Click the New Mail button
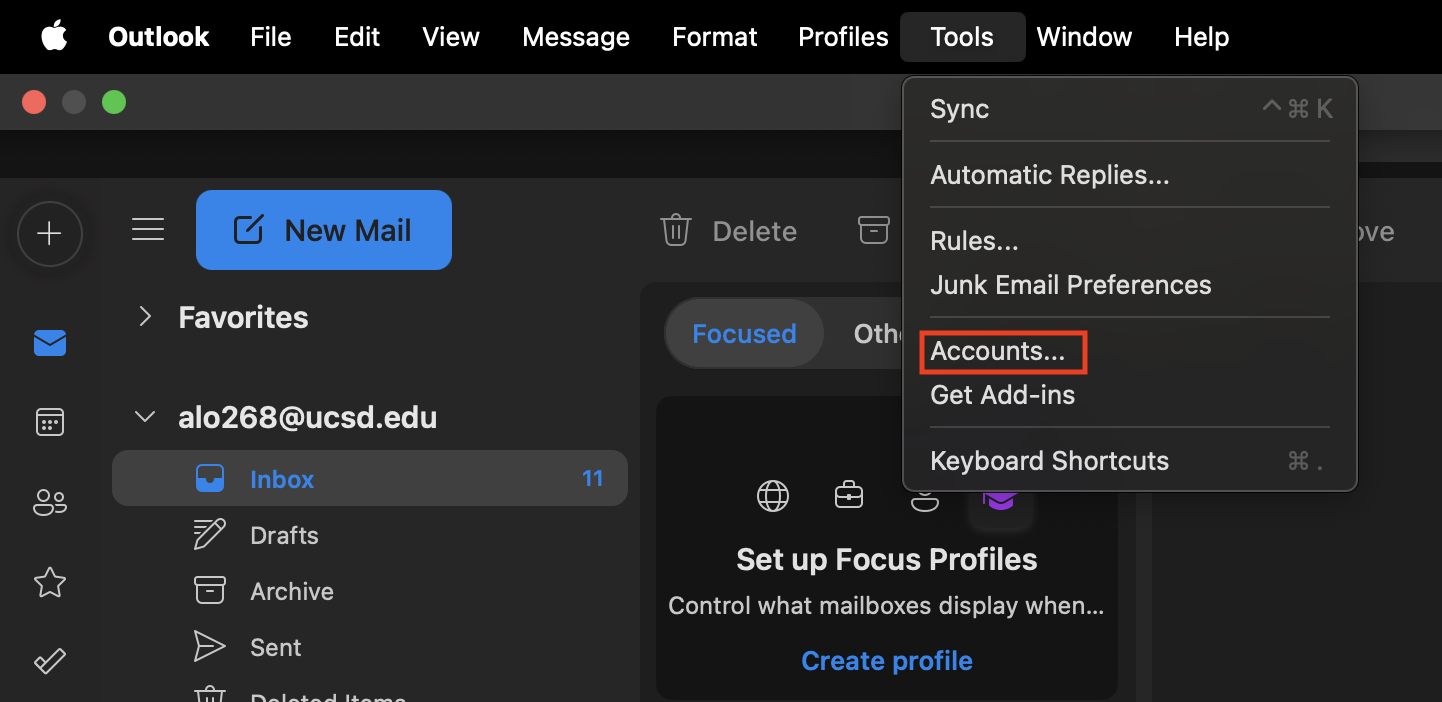This screenshot has height=702, width=1442. (x=324, y=231)
